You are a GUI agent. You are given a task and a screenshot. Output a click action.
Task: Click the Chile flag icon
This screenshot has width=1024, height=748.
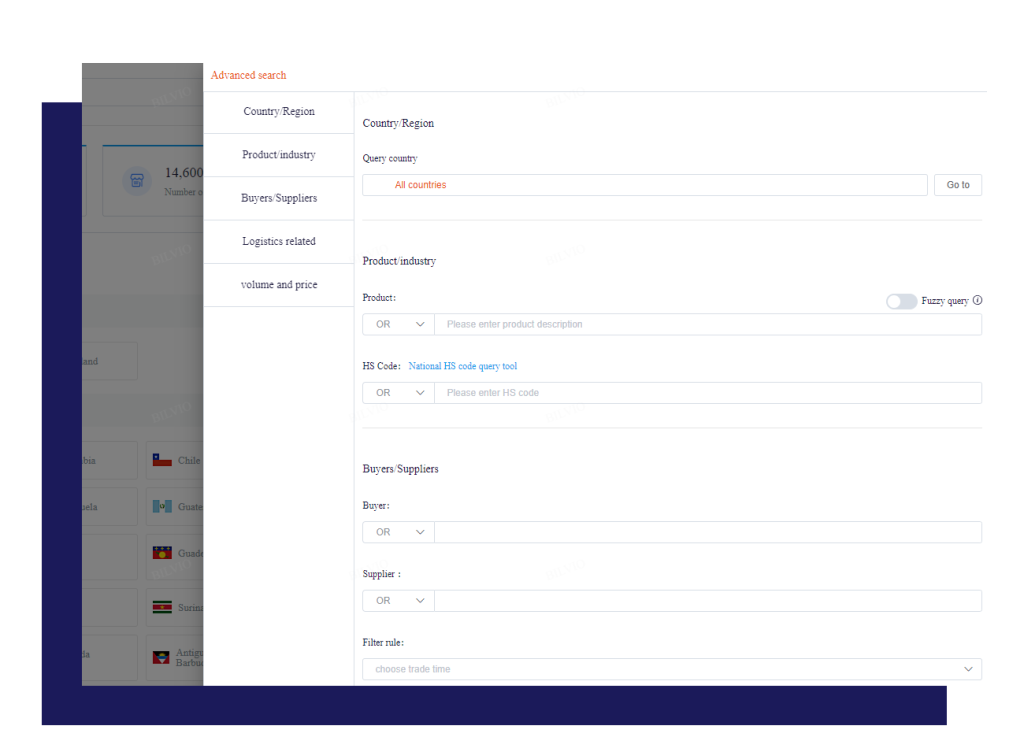click(162, 460)
